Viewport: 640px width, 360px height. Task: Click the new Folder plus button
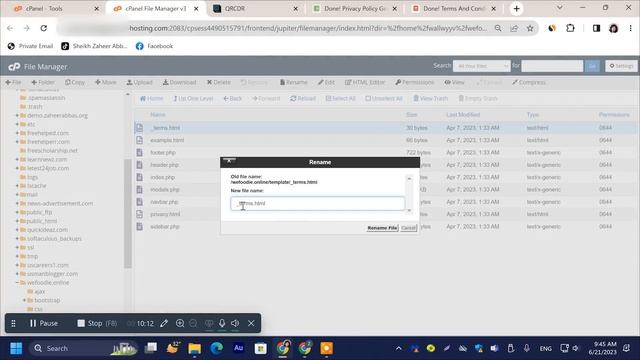(43, 82)
